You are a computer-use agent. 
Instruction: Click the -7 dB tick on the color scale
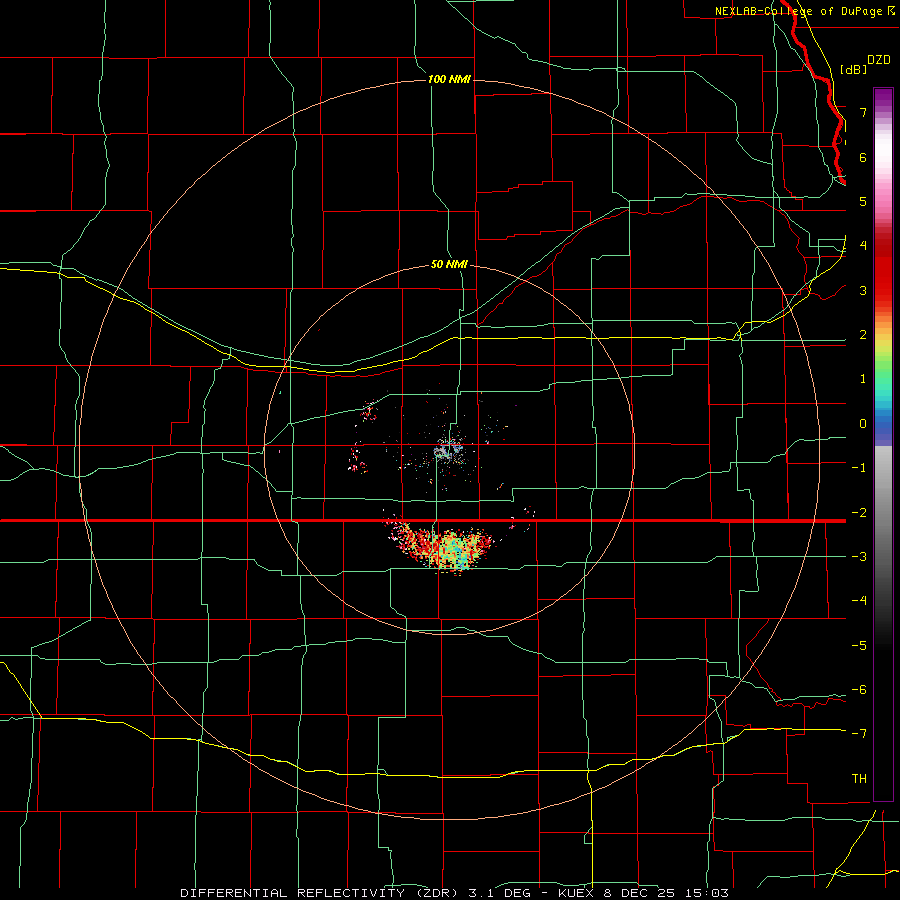pos(859,734)
